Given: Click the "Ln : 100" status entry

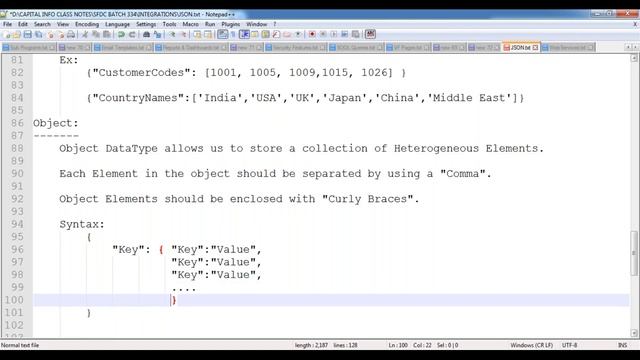Looking at the screenshot, I should click(x=398, y=345).
